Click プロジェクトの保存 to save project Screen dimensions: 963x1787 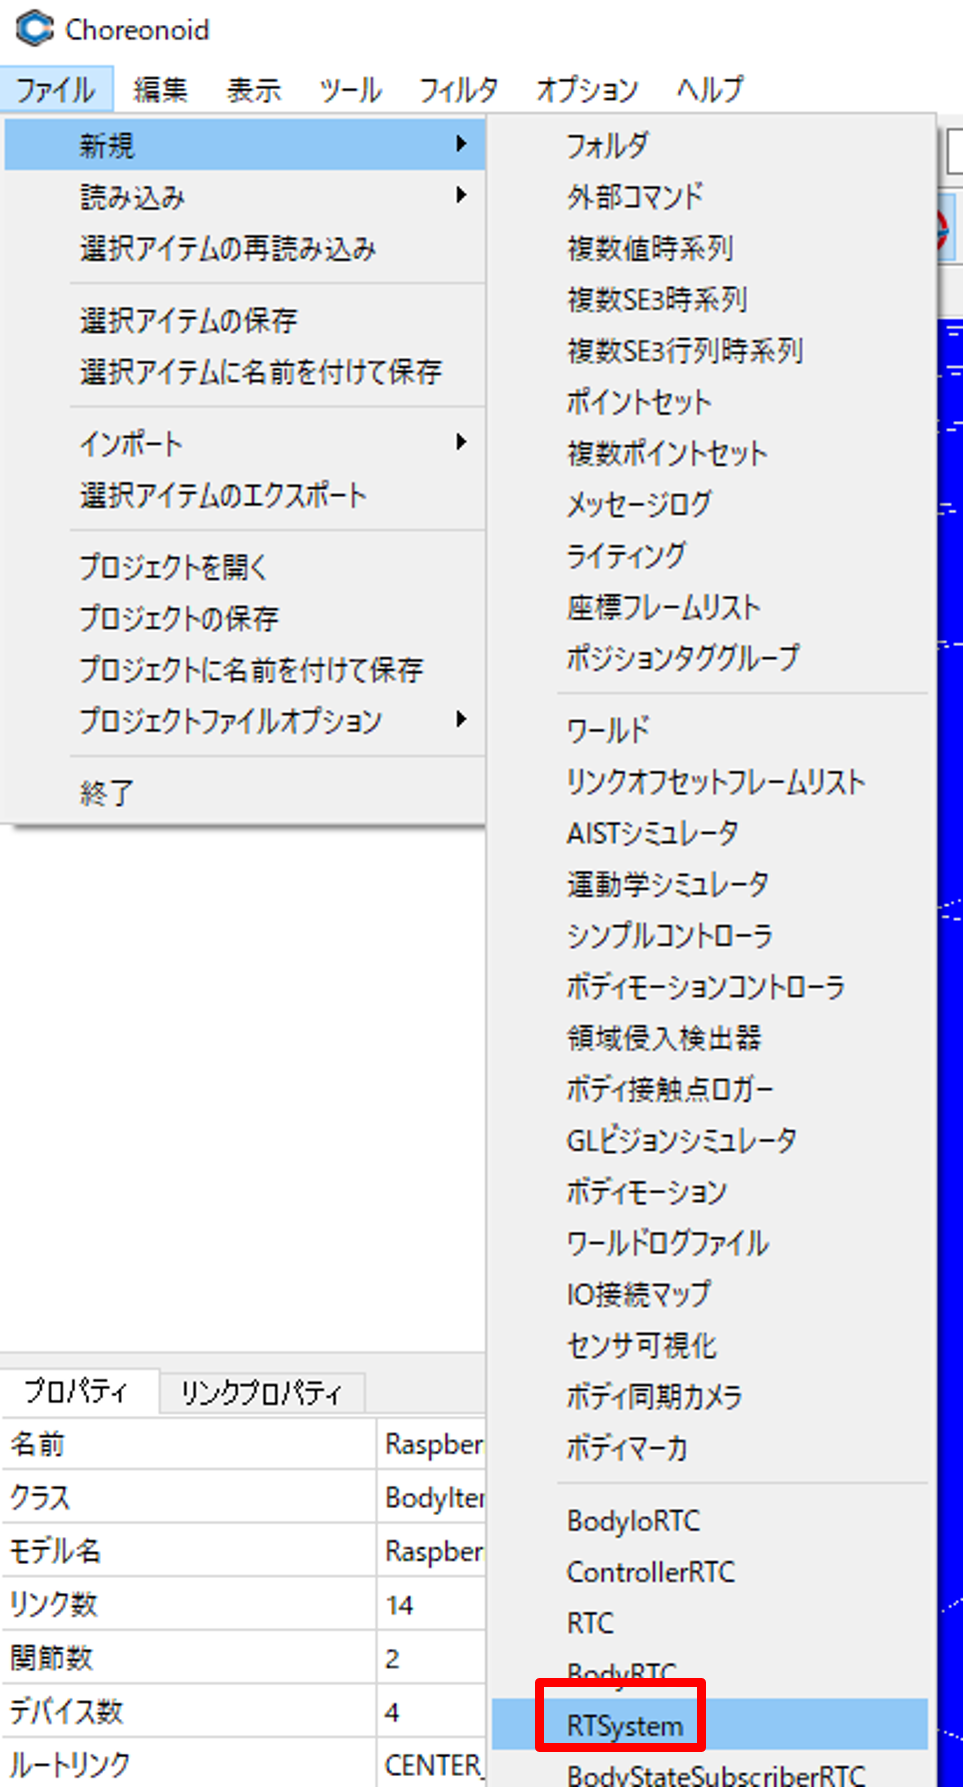(180, 618)
